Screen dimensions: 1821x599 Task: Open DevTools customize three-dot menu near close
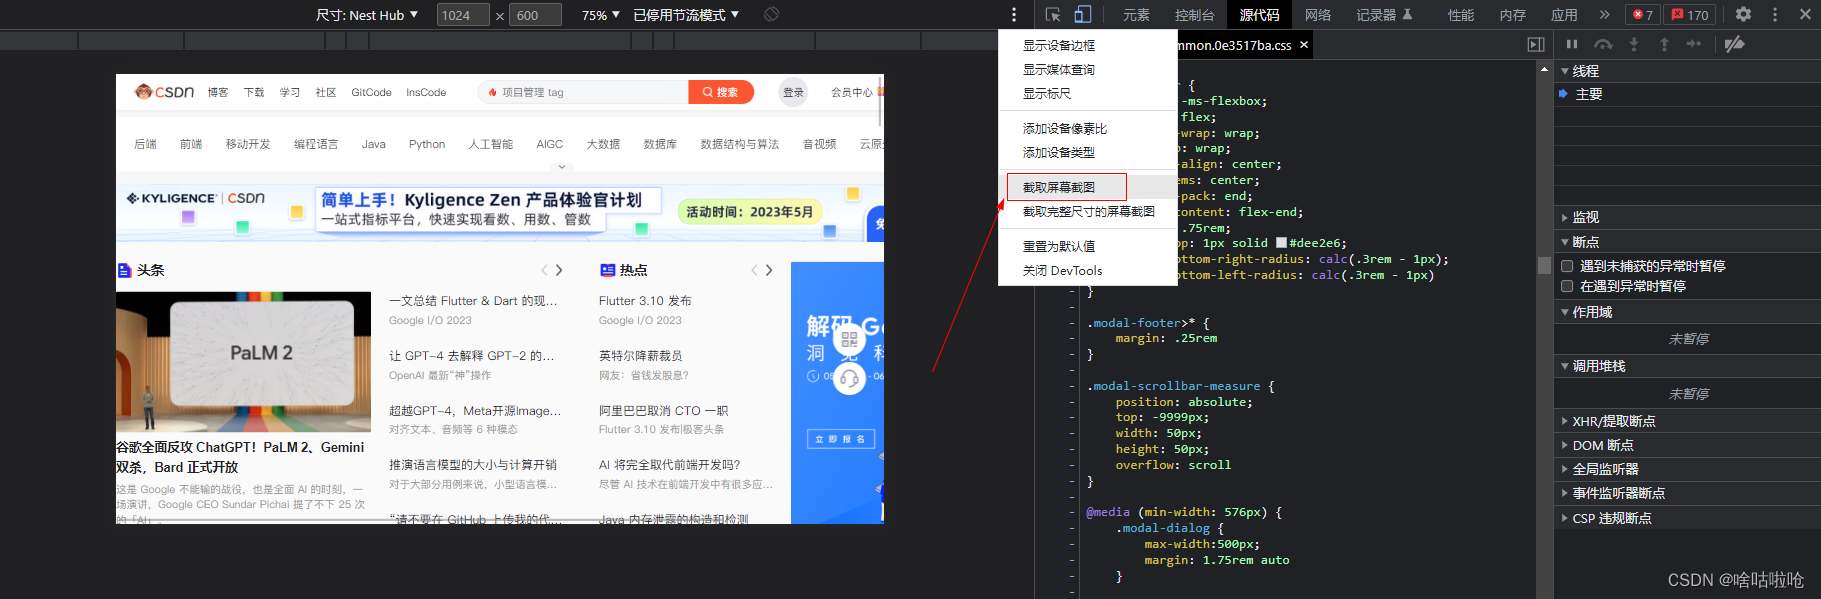coord(1775,14)
